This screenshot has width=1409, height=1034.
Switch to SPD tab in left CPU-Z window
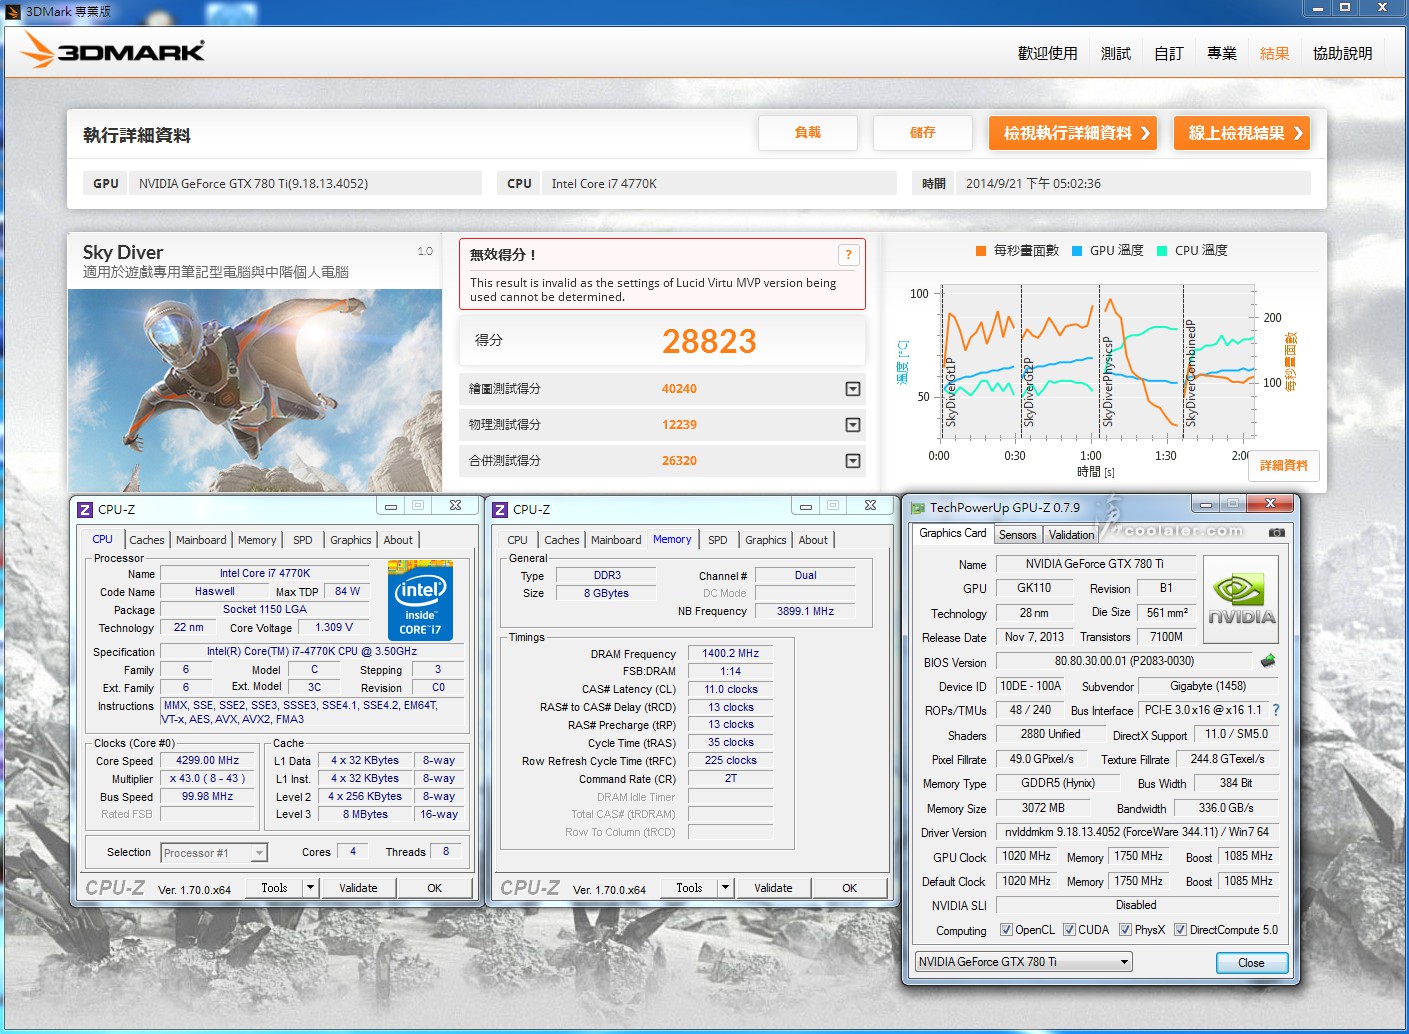303,540
